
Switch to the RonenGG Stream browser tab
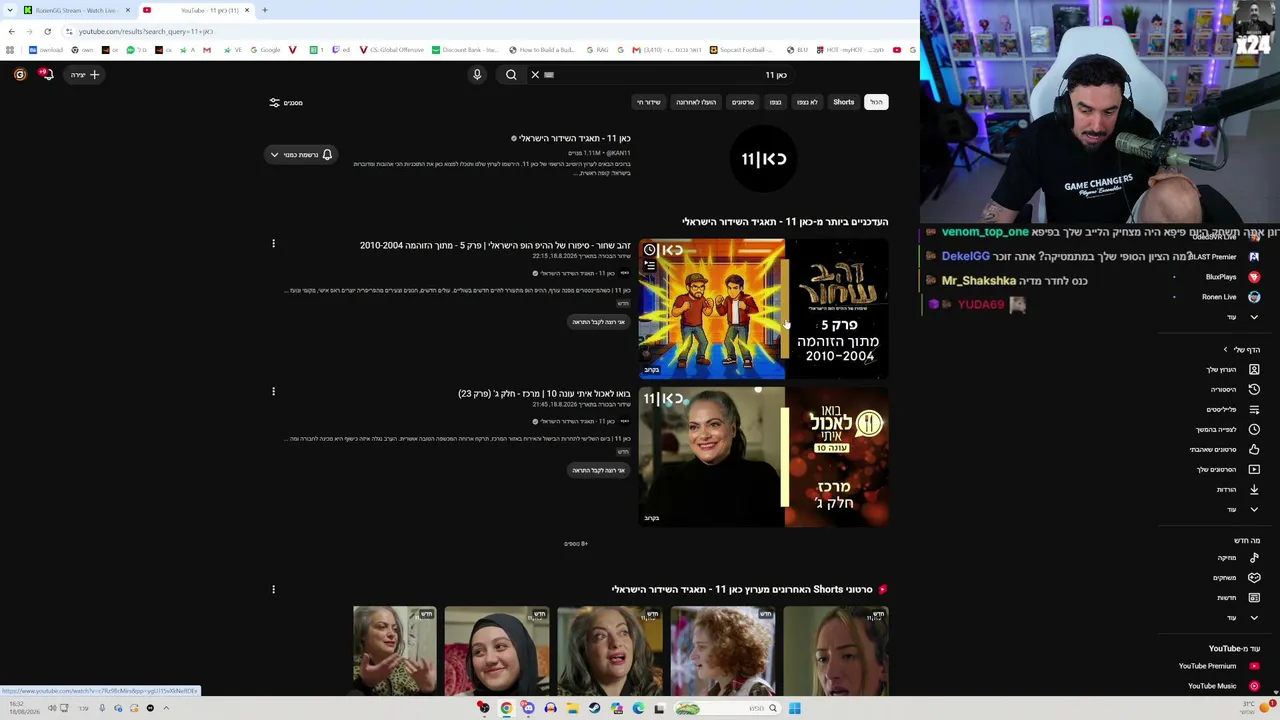click(76, 10)
